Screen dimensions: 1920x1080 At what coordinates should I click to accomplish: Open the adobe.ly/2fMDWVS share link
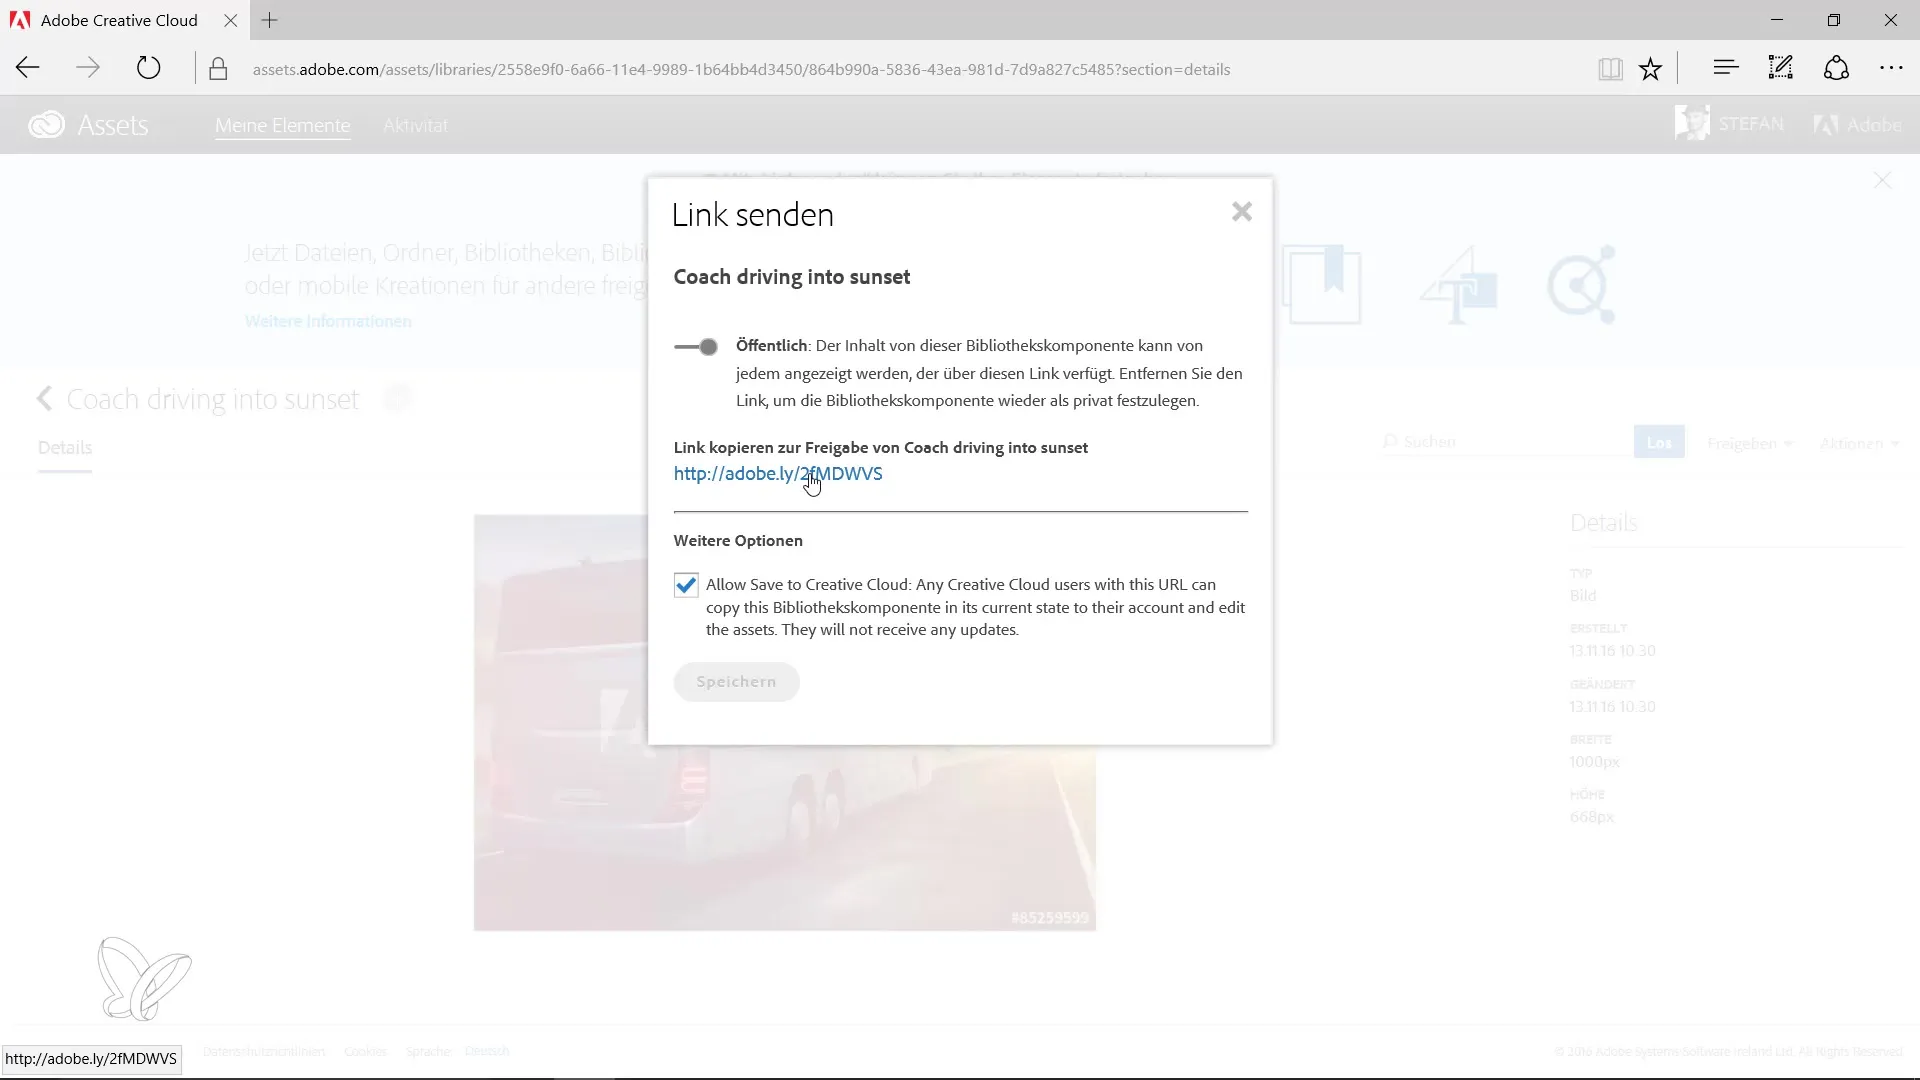click(x=778, y=474)
